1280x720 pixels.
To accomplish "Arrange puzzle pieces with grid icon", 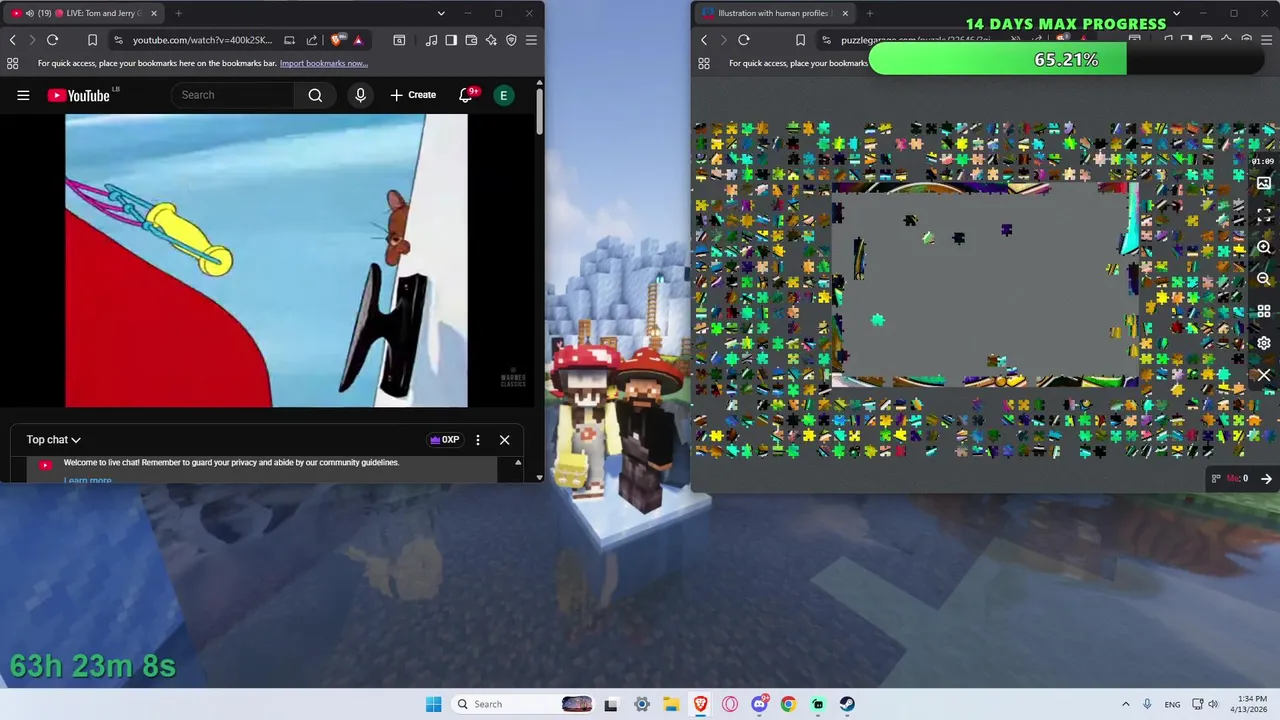I will [1264, 311].
